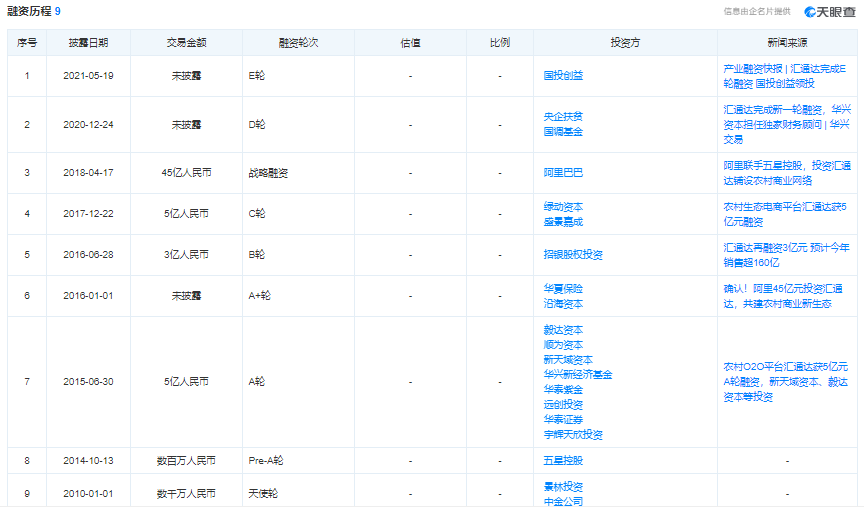Select date cell 2016-06-28
This screenshot has height=508, width=864.
click(x=88, y=255)
